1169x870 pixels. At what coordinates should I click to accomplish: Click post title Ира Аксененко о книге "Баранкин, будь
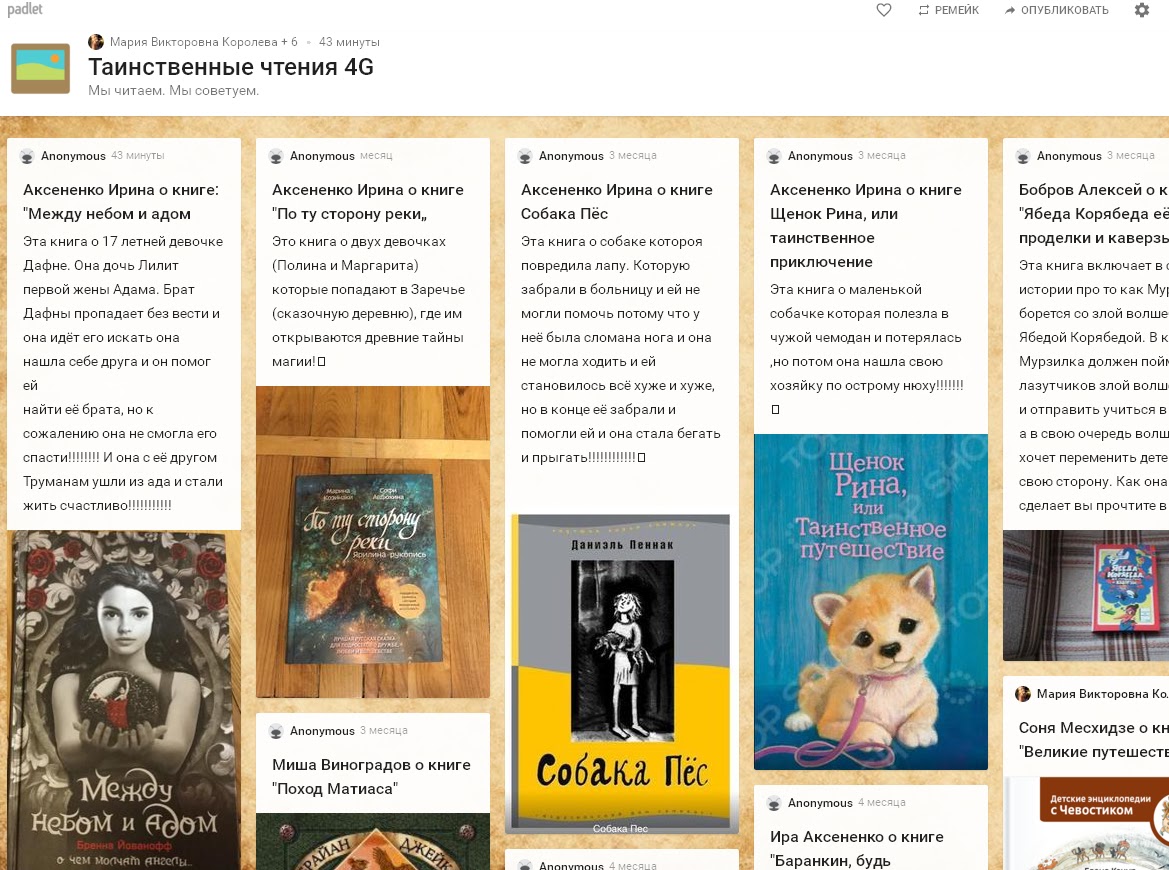857,848
